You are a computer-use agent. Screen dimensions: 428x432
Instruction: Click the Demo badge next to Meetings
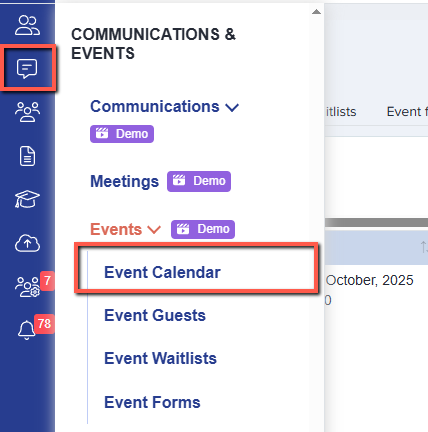click(199, 181)
